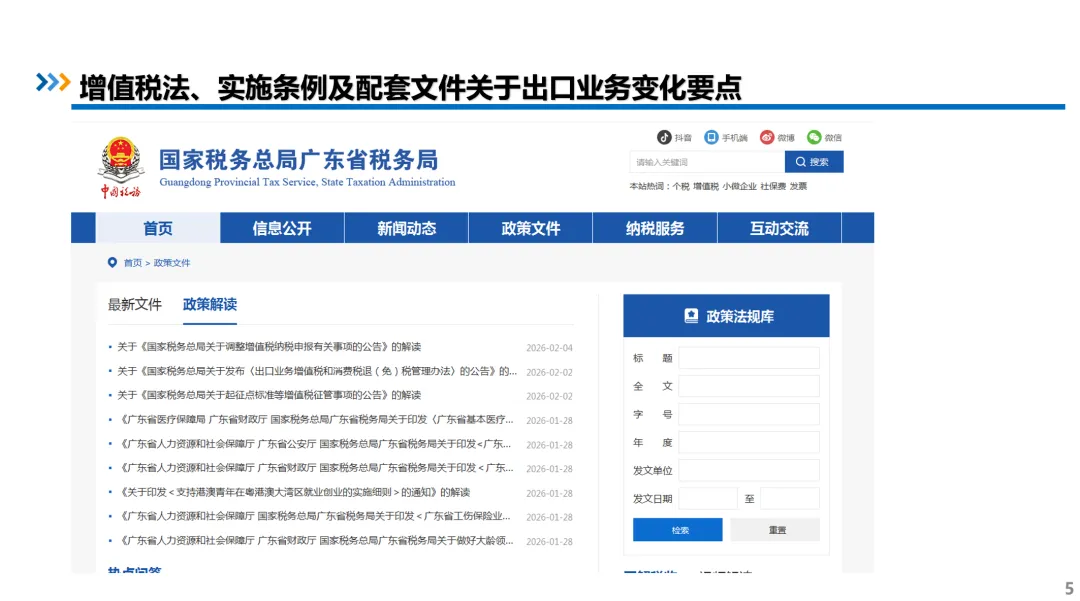Click the 重置 reset button

775,530
